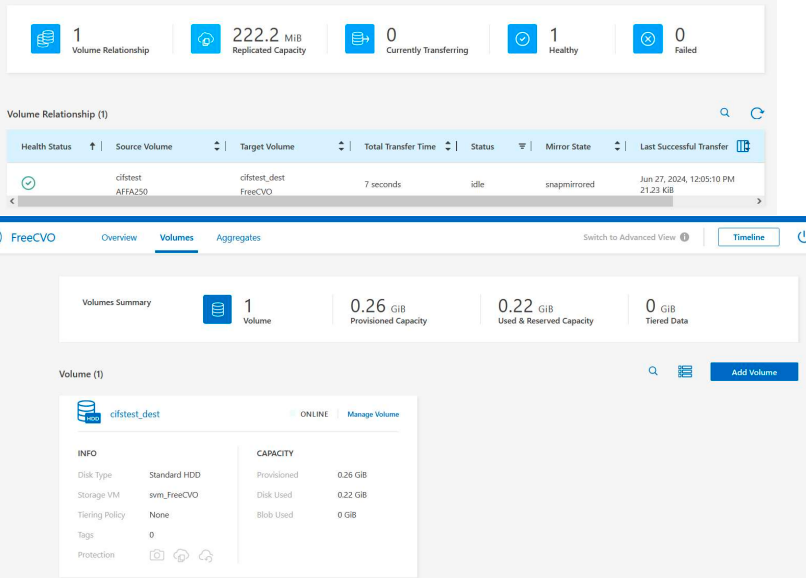This screenshot has height=578, width=806.
Task: Click the replication cloud protection icon
Action: [x=181, y=555]
